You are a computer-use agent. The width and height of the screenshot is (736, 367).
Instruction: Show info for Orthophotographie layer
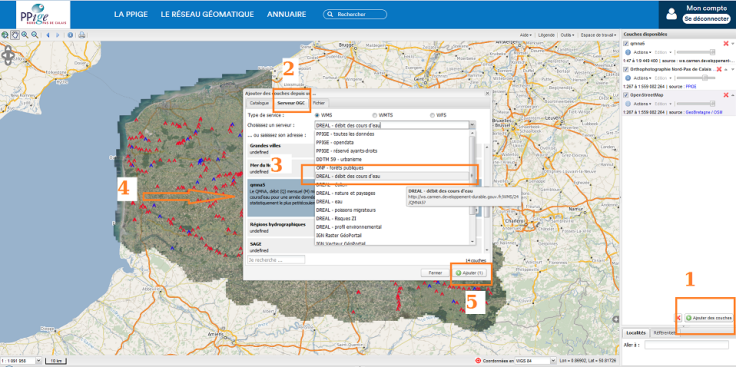click(628, 78)
